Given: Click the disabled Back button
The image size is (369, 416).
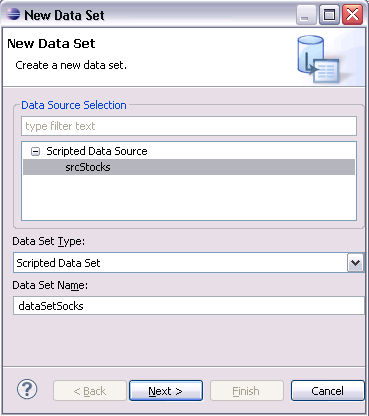Looking at the screenshot, I should click(x=90, y=391).
